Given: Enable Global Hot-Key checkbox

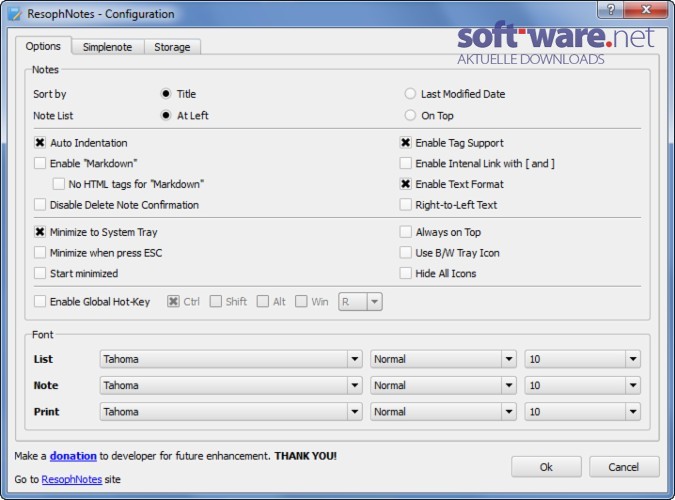Looking at the screenshot, I should tap(40, 301).
